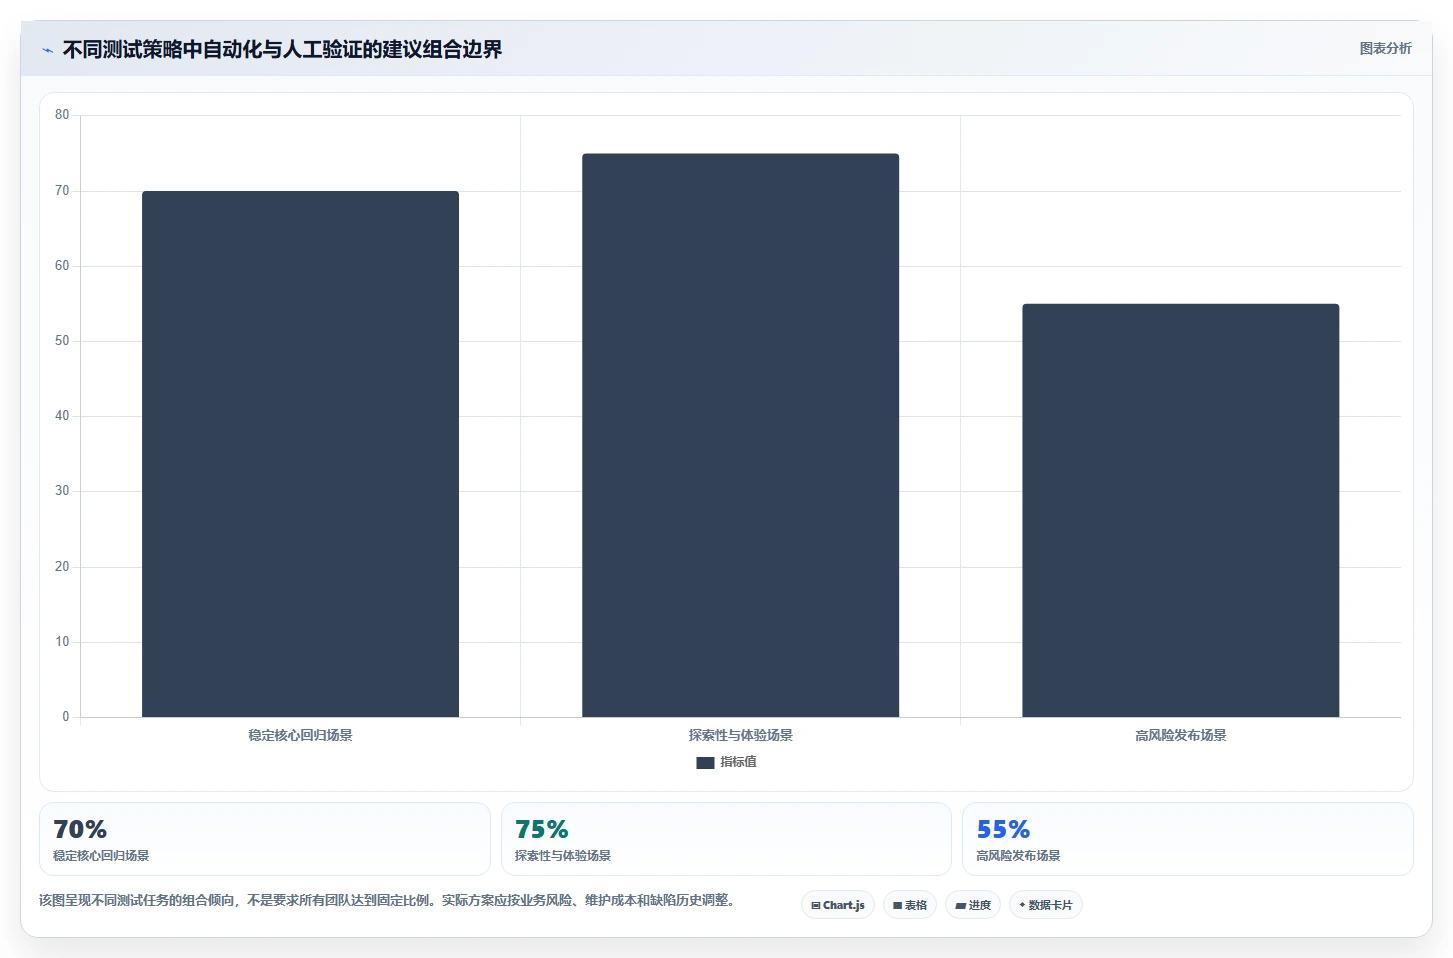
Task: Select the 数据卡片 chip
Action: click(1046, 905)
